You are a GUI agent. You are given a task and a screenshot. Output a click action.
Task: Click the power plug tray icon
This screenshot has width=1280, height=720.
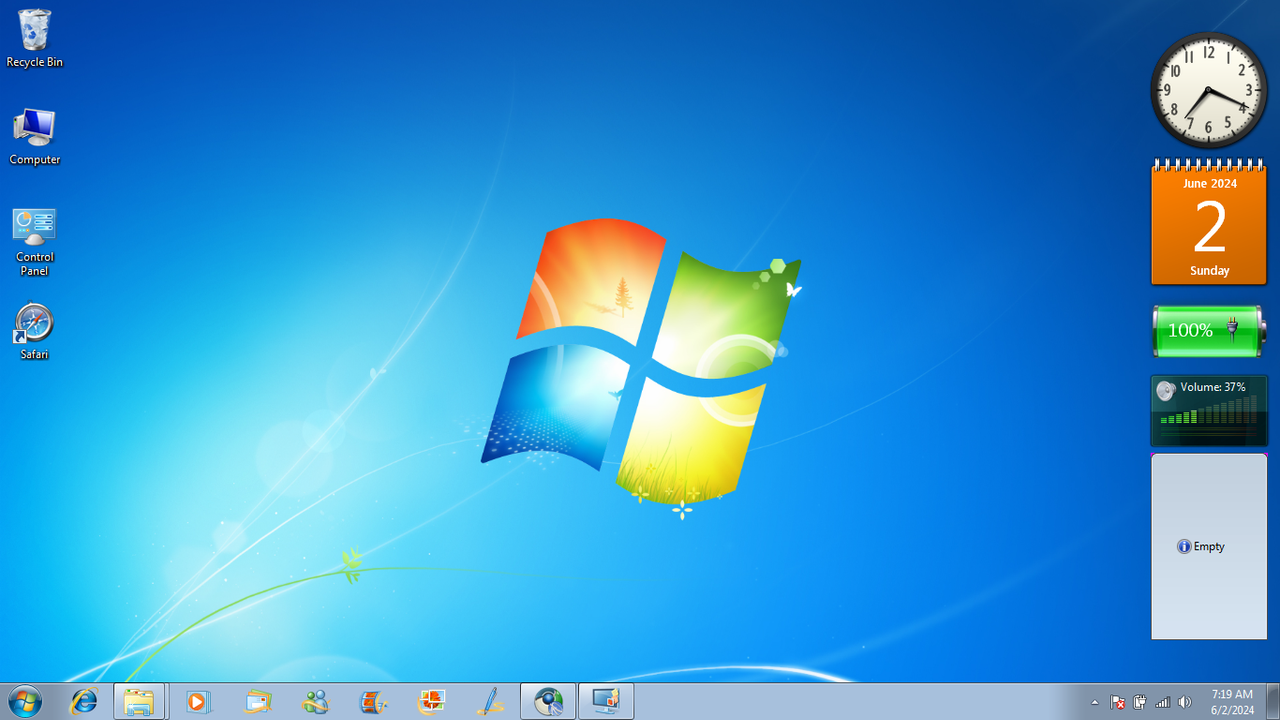1140,702
